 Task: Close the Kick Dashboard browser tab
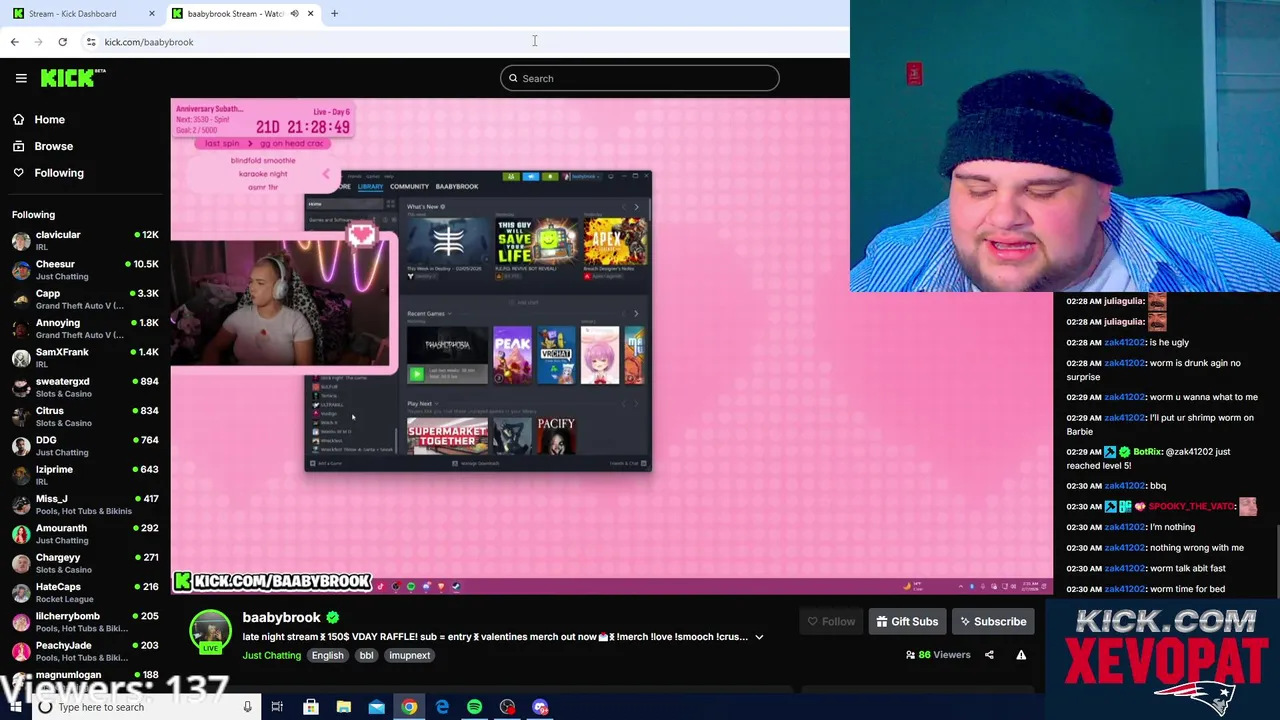[152, 13]
